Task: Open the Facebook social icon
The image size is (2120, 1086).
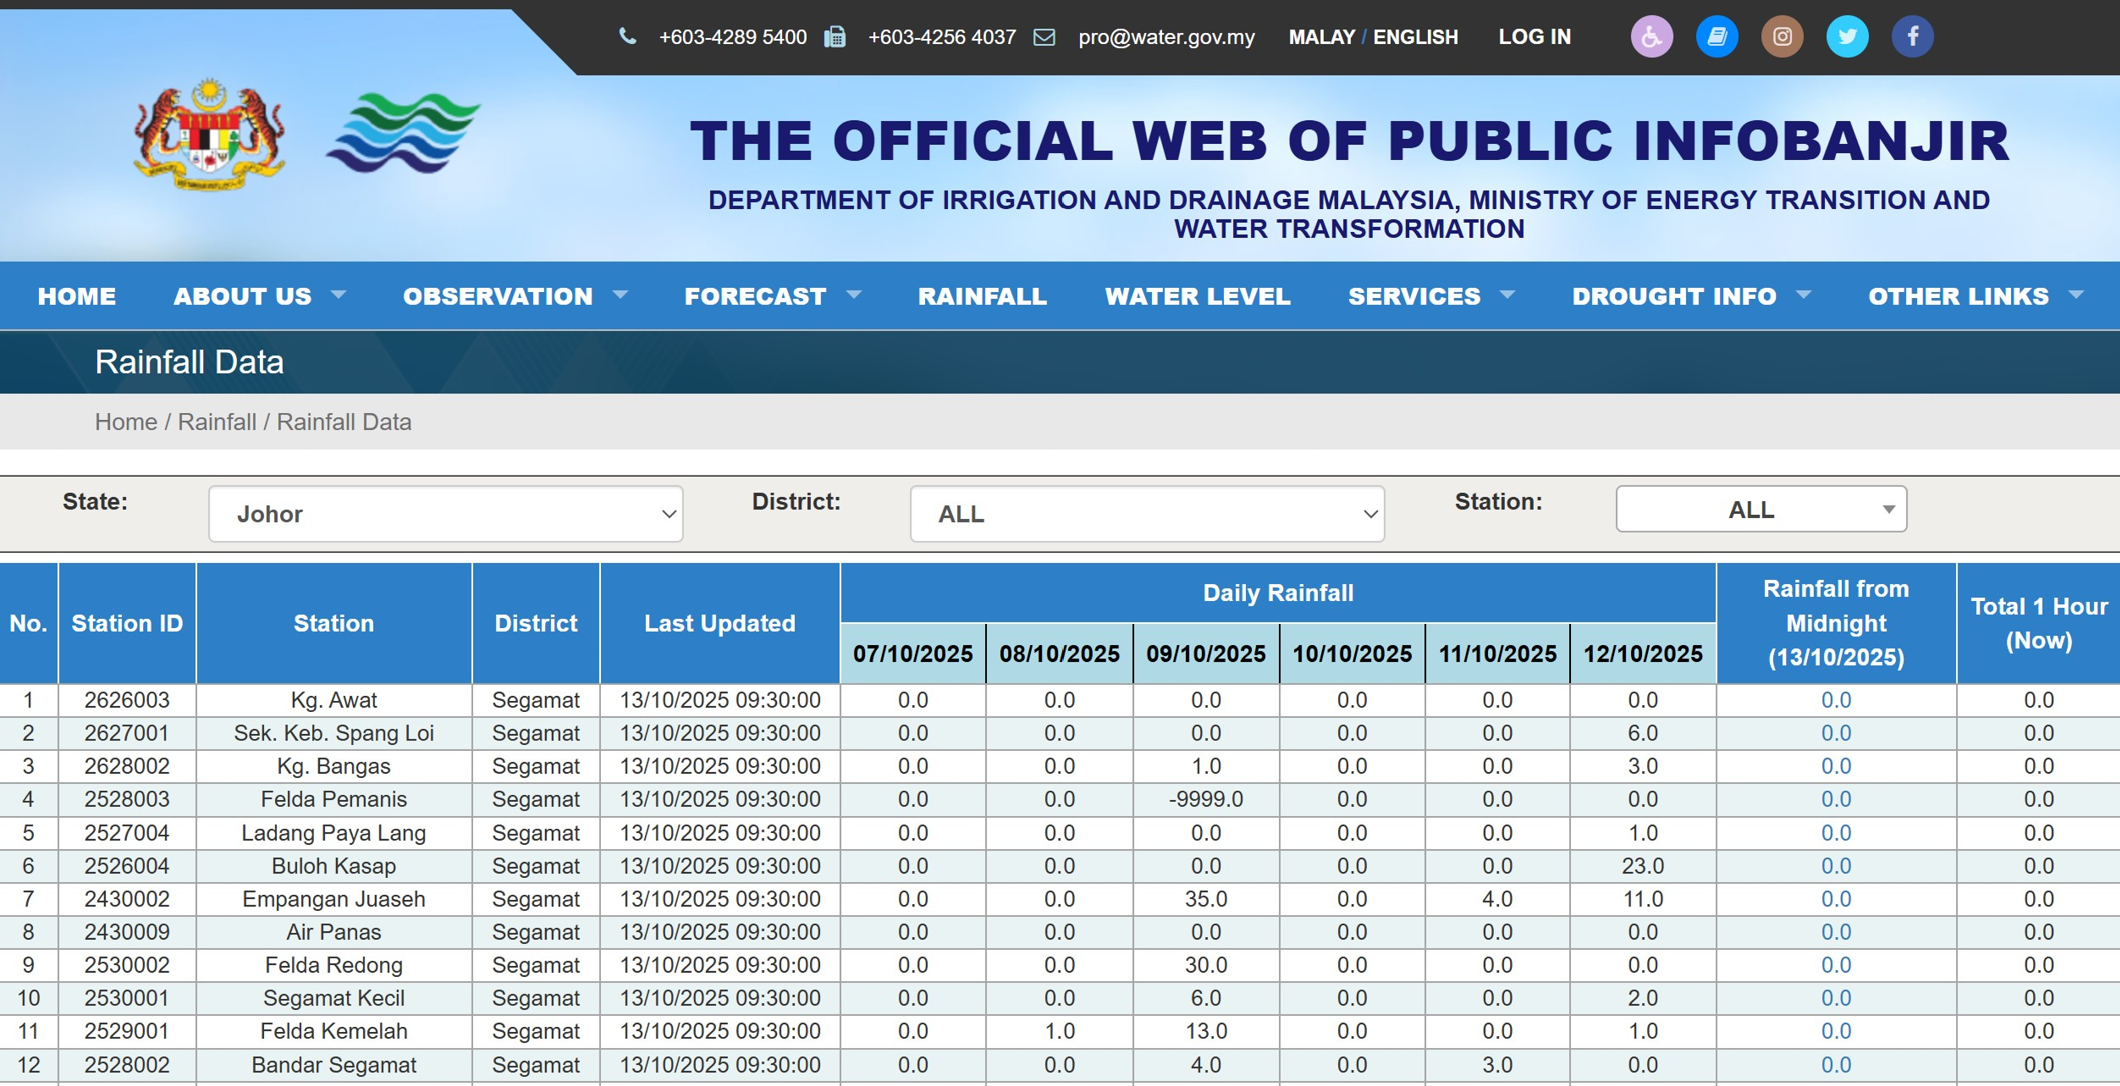Action: pyautogui.click(x=1912, y=37)
